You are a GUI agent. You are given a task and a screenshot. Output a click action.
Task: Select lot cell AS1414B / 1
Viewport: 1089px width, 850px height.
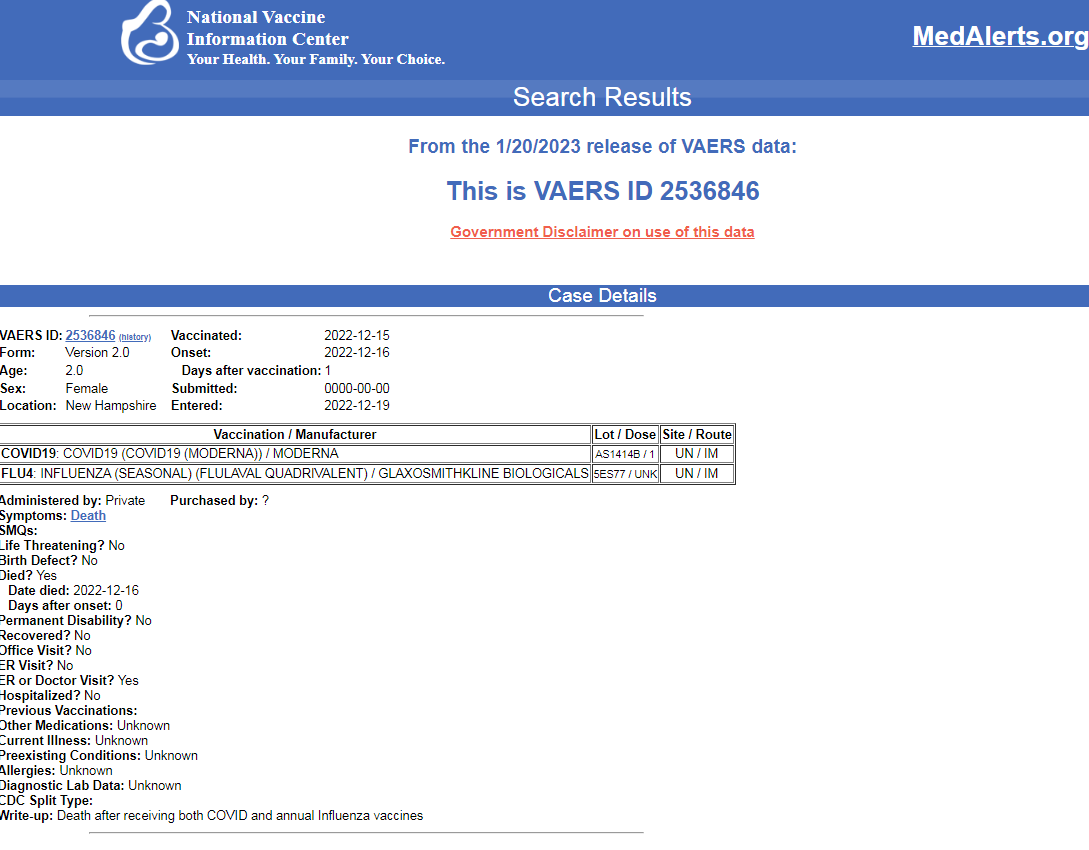(625, 454)
